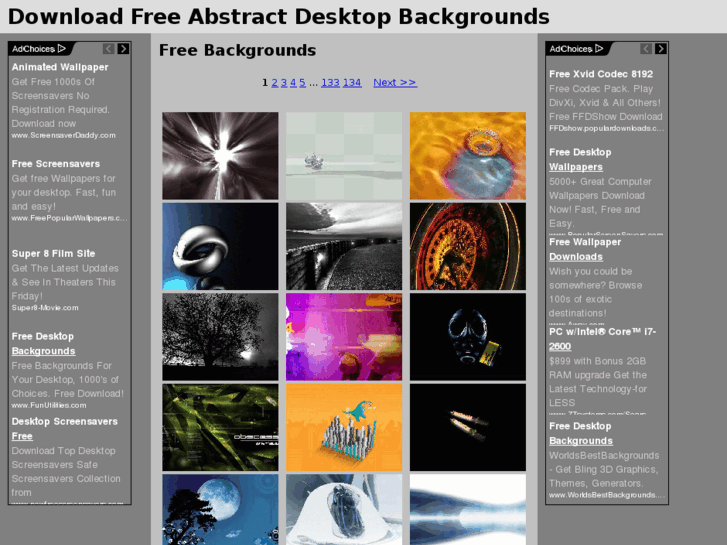Open Super 8 Film Site ad
This screenshot has width=727, height=545.
point(53,254)
